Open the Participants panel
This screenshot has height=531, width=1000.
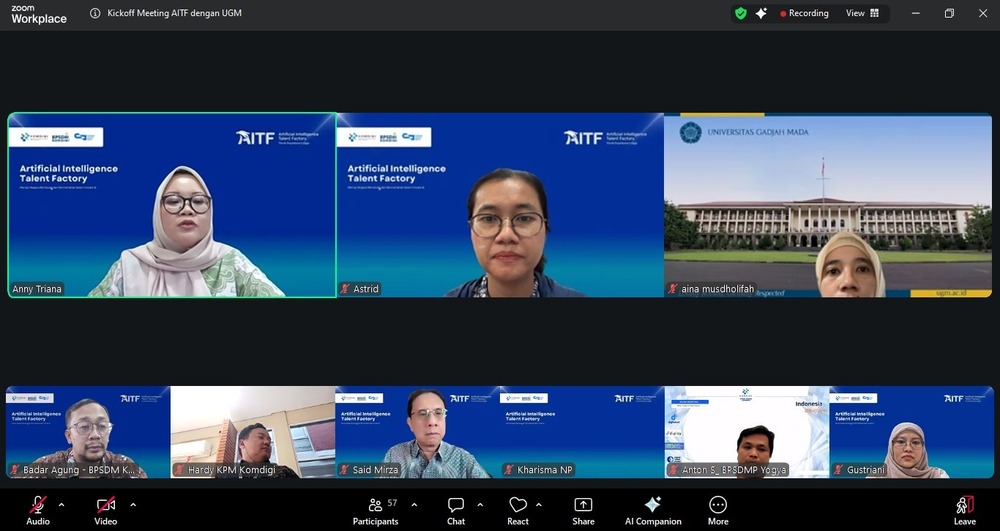click(x=375, y=507)
